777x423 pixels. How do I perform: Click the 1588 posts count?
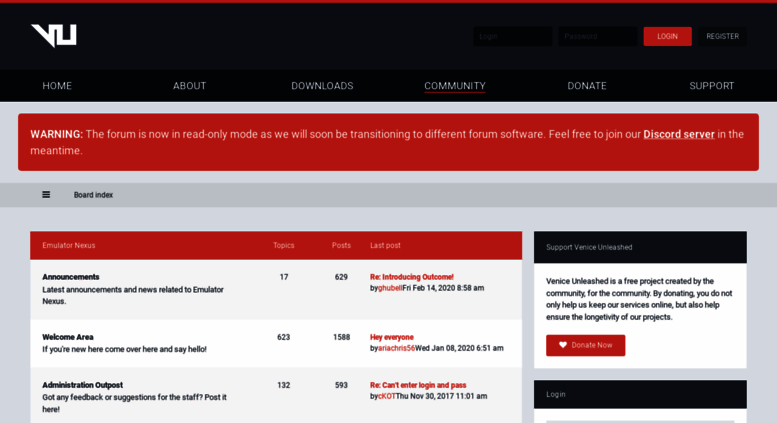coord(341,337)
